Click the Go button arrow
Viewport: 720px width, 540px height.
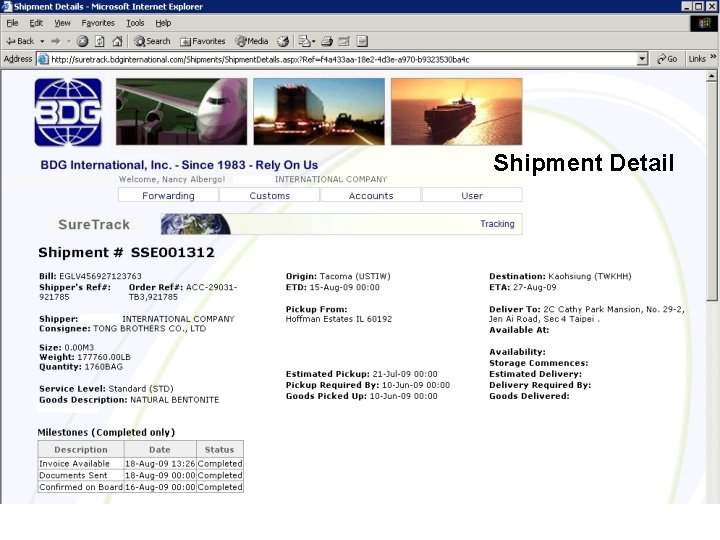(x=667, y=59)
